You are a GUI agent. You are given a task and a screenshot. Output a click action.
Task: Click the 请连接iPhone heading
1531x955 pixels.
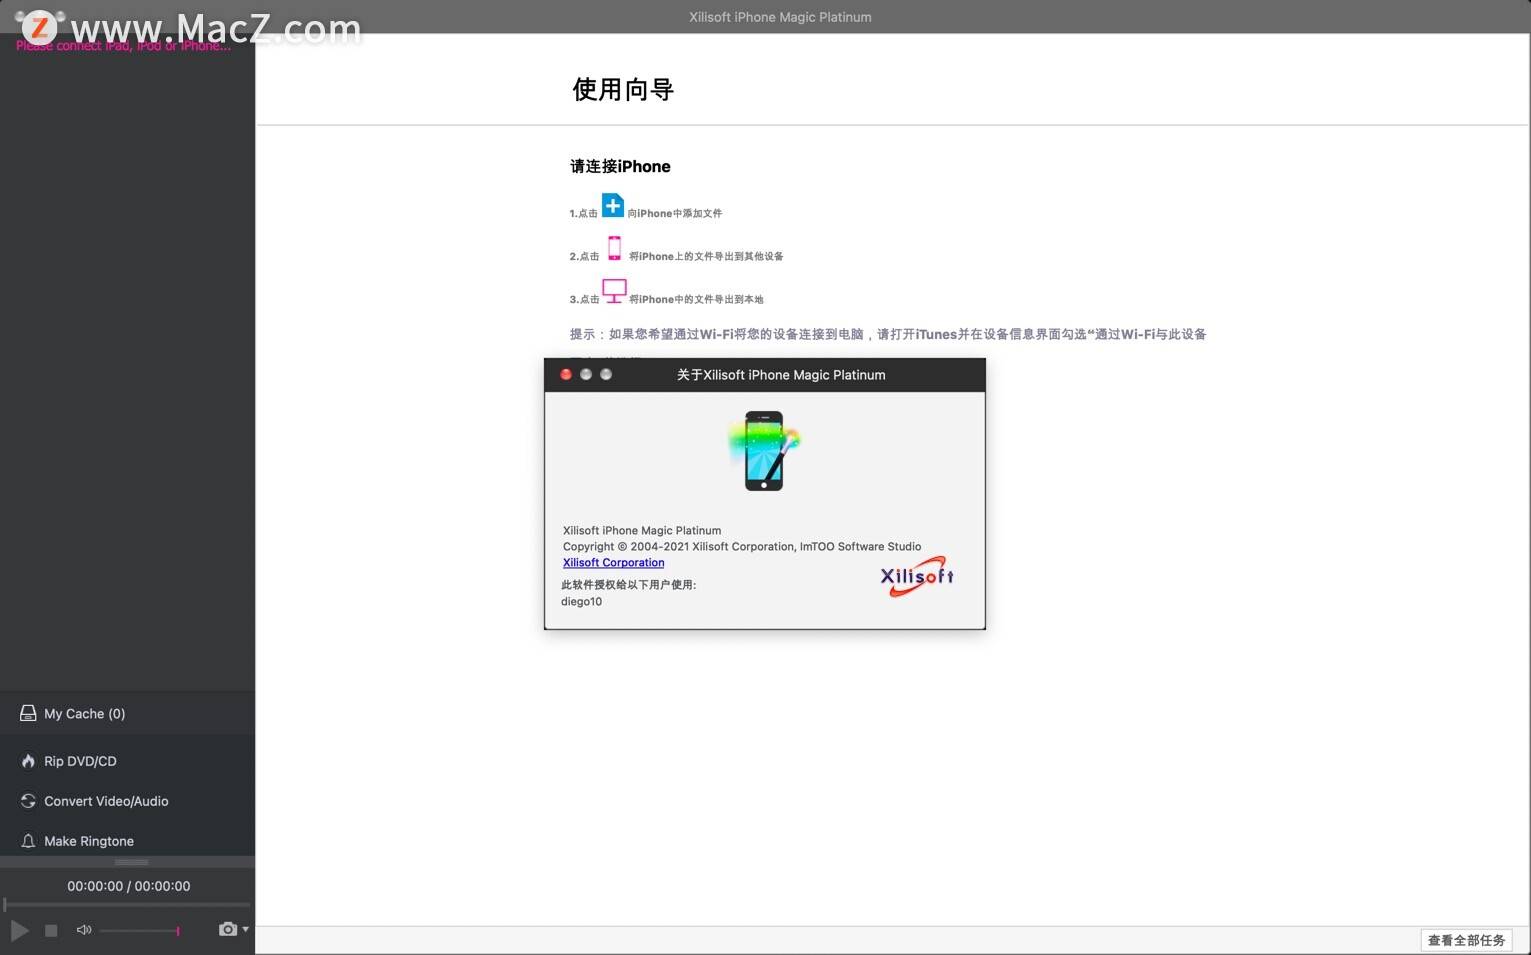tap(620, 166)
